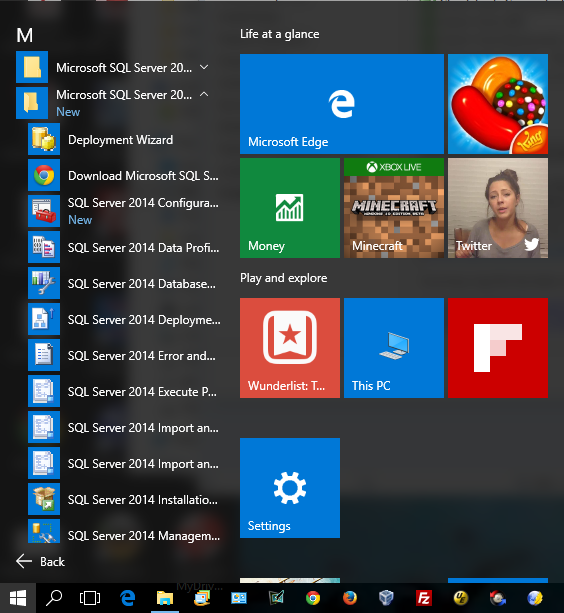Click the Windows Start button

click(x=18, y=598)
